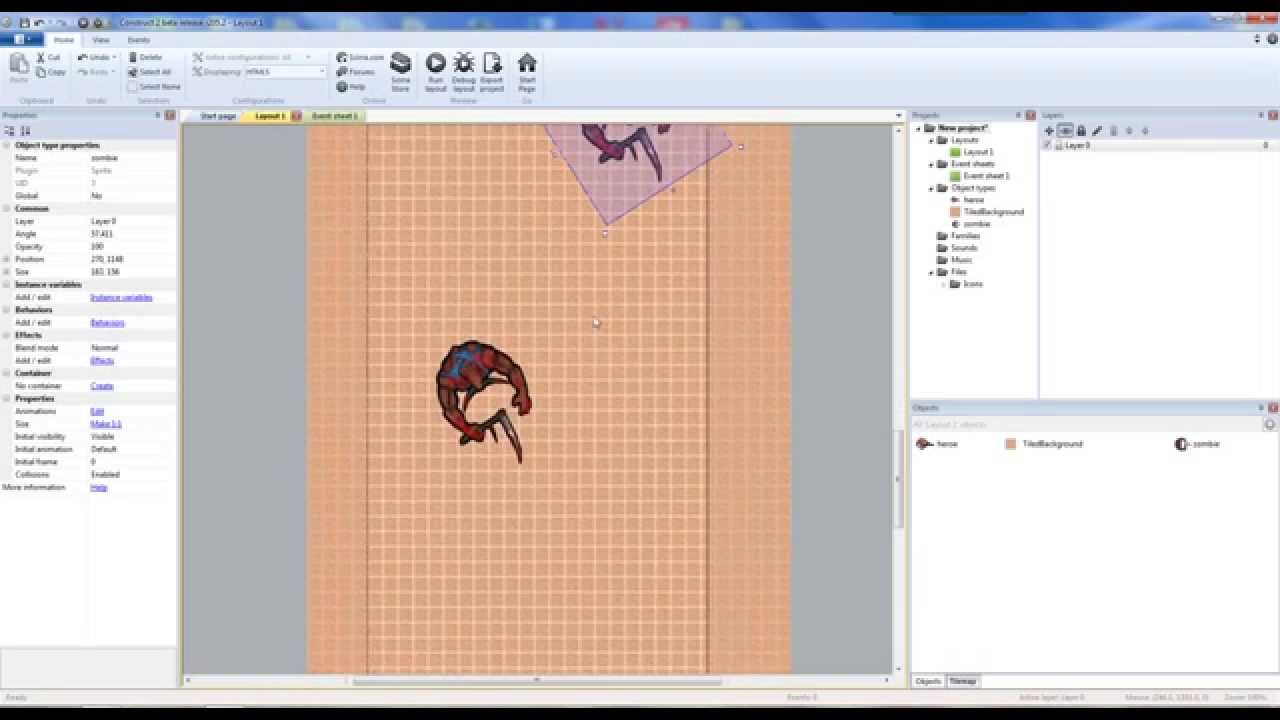Screen dimensions: 1280x720
Task: Open the Forums link in ribbon
Action: 356,72
